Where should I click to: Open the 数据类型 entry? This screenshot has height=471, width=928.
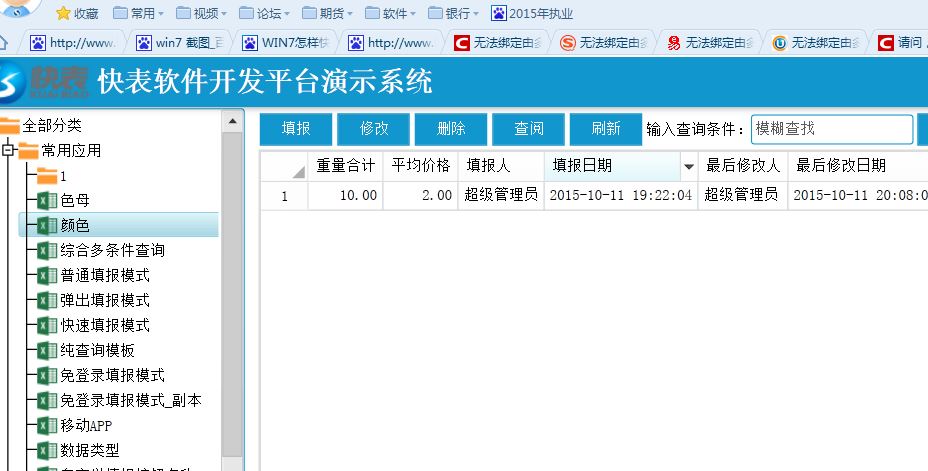(x=90, y=451)
